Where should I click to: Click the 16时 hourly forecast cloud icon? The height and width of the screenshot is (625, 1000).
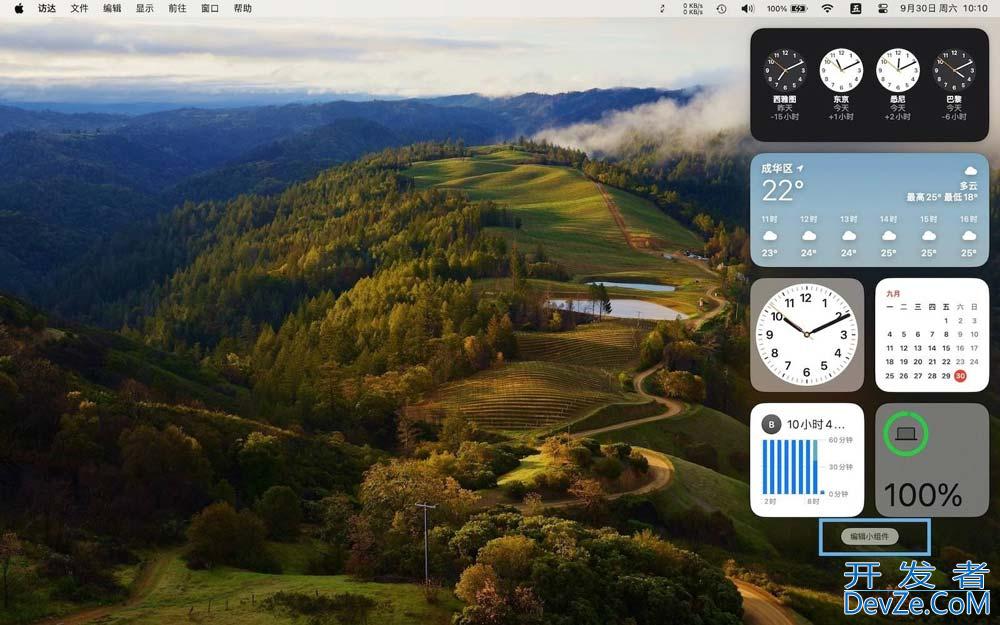[969, 236]
